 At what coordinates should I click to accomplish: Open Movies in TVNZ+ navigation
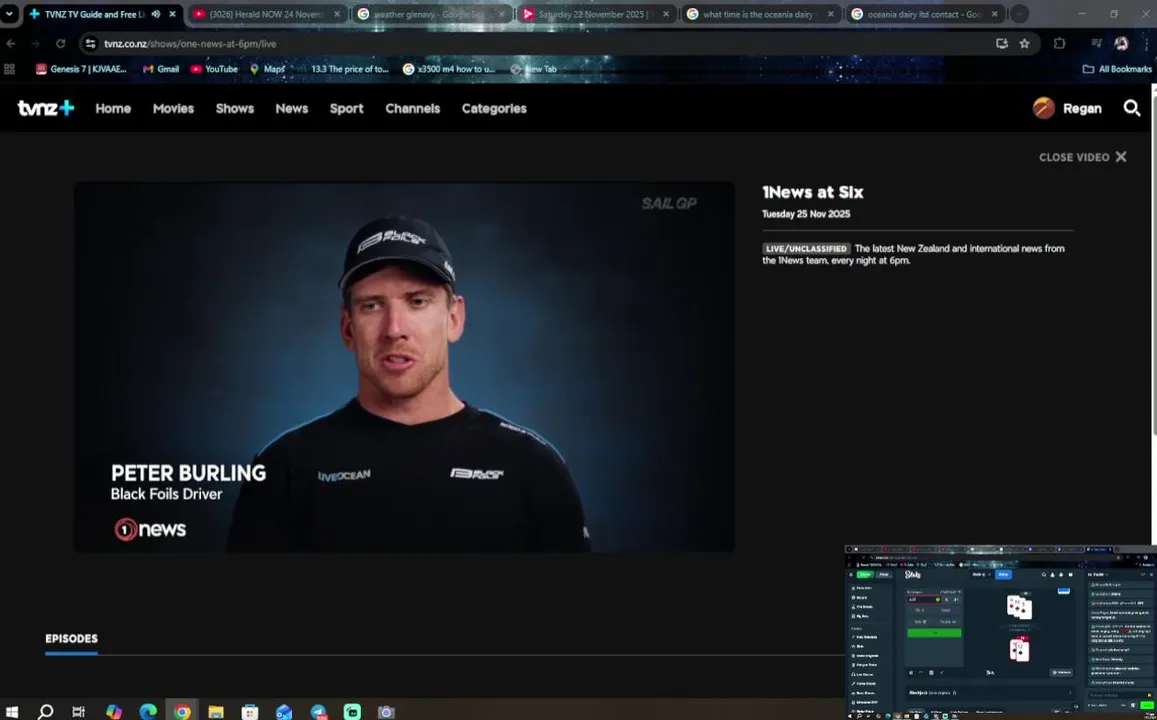(x=173, y=108)
